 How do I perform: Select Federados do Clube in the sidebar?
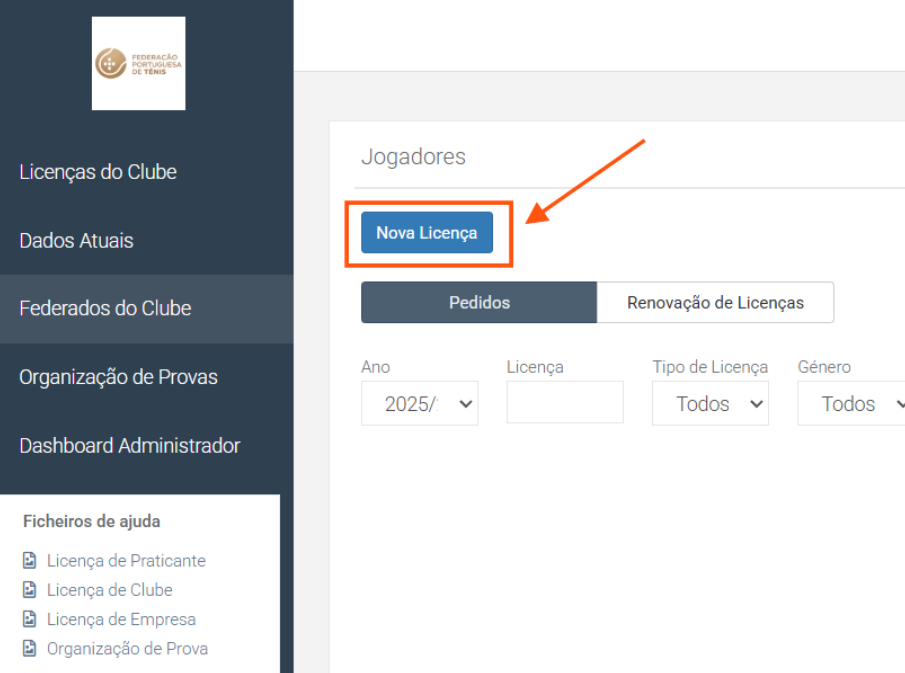[105, 309]
